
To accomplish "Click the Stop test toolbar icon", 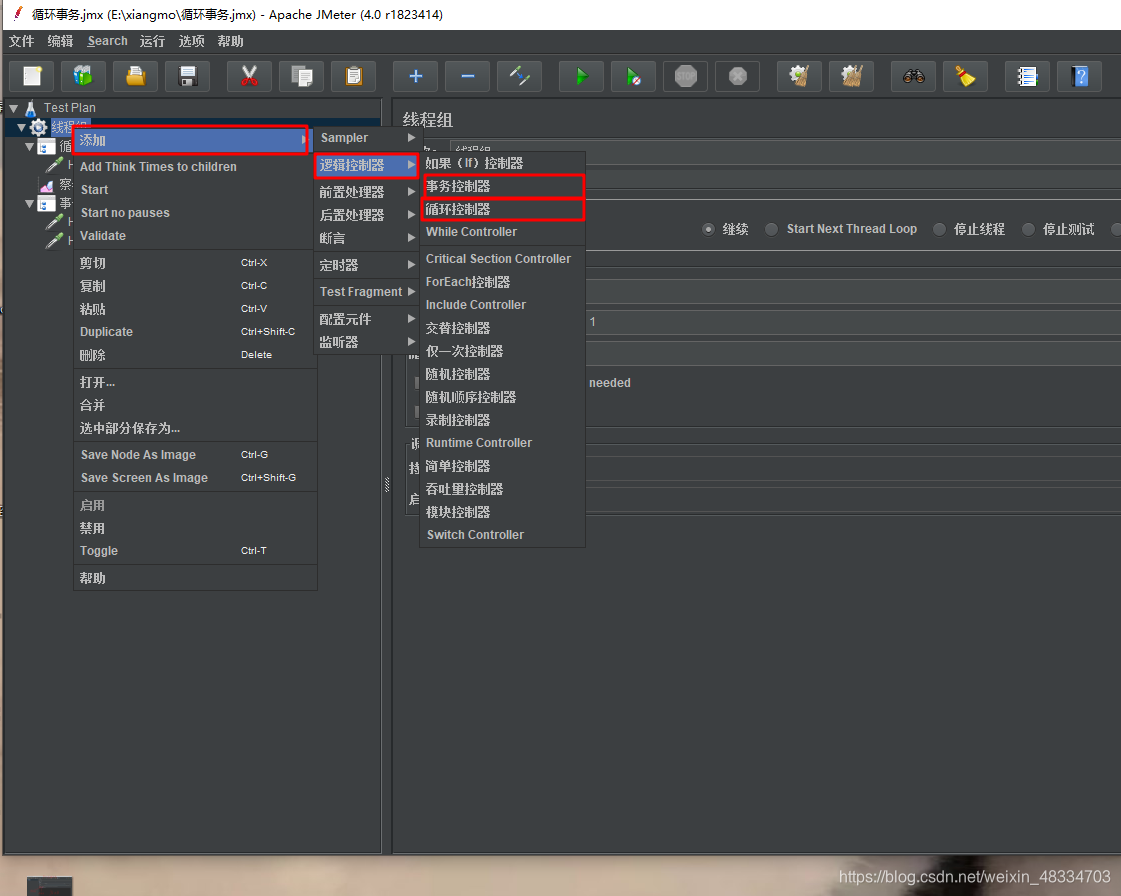I will [x=686, y=76].
